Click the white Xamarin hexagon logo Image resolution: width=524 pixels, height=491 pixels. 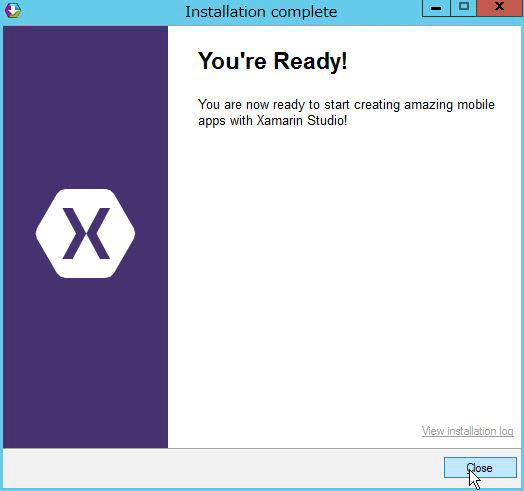click(86, 233)
